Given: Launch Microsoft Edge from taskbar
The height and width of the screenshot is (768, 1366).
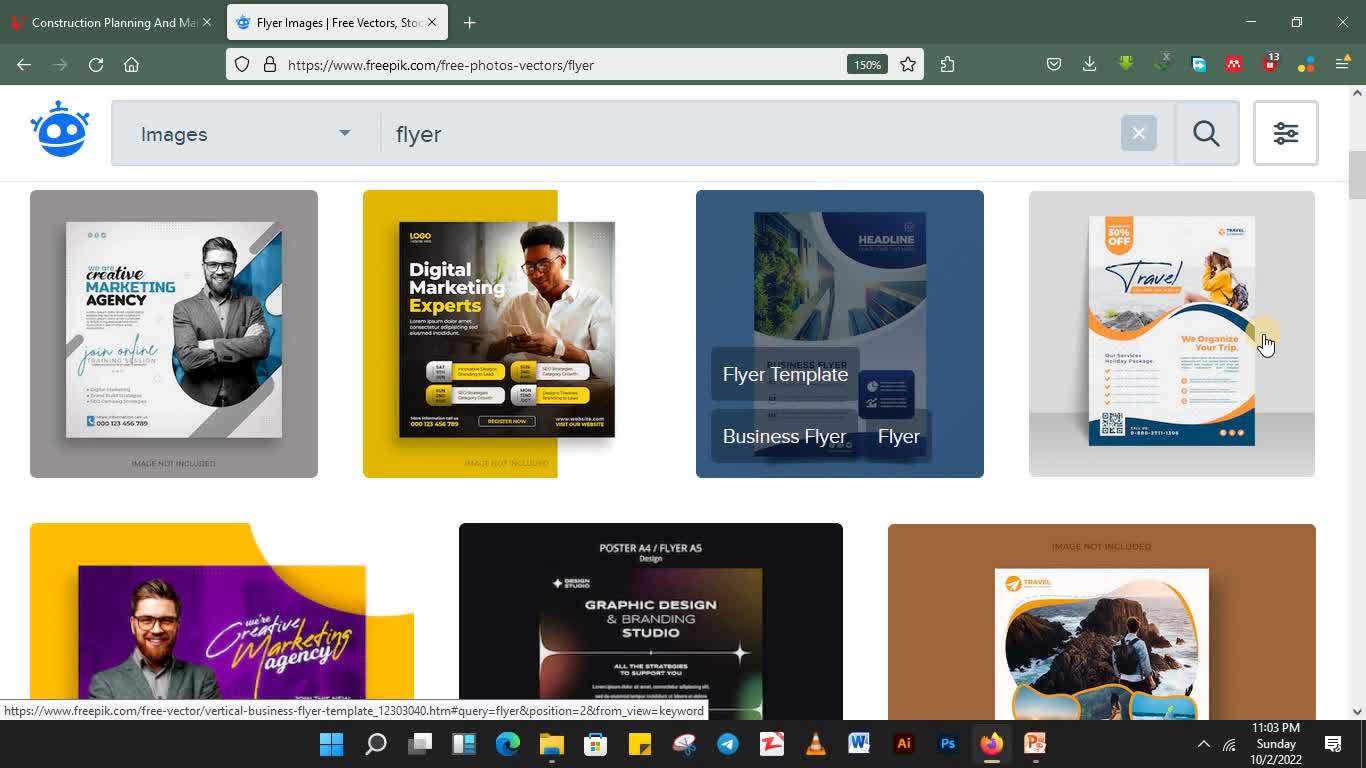Looking at the screenshot, I should click(x=508, y=744).
